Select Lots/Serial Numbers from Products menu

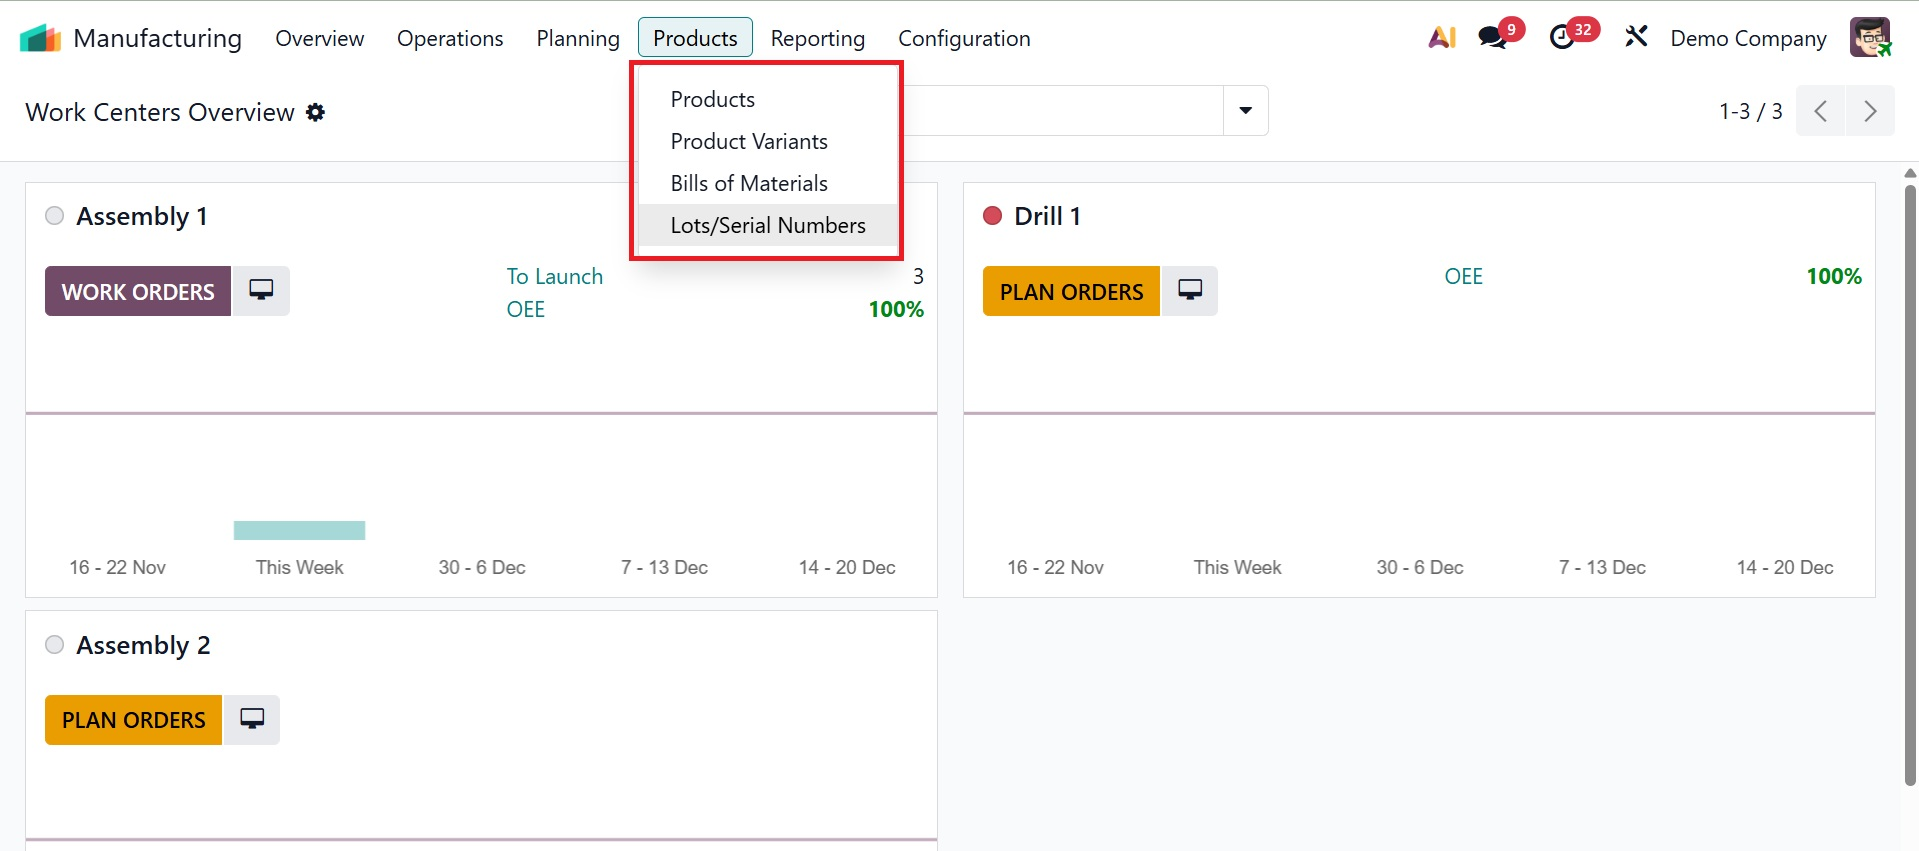tap(768, 226)
